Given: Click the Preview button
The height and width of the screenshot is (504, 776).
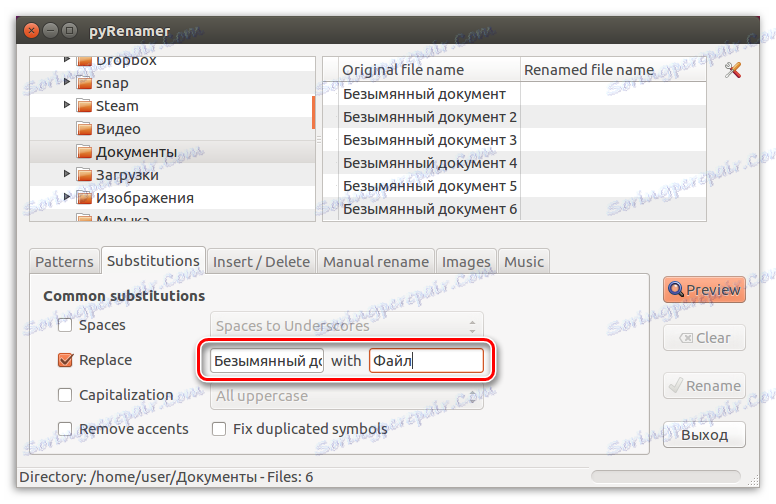Looking at the screenshot, I should pyautogui.click(x=704, y=290).
